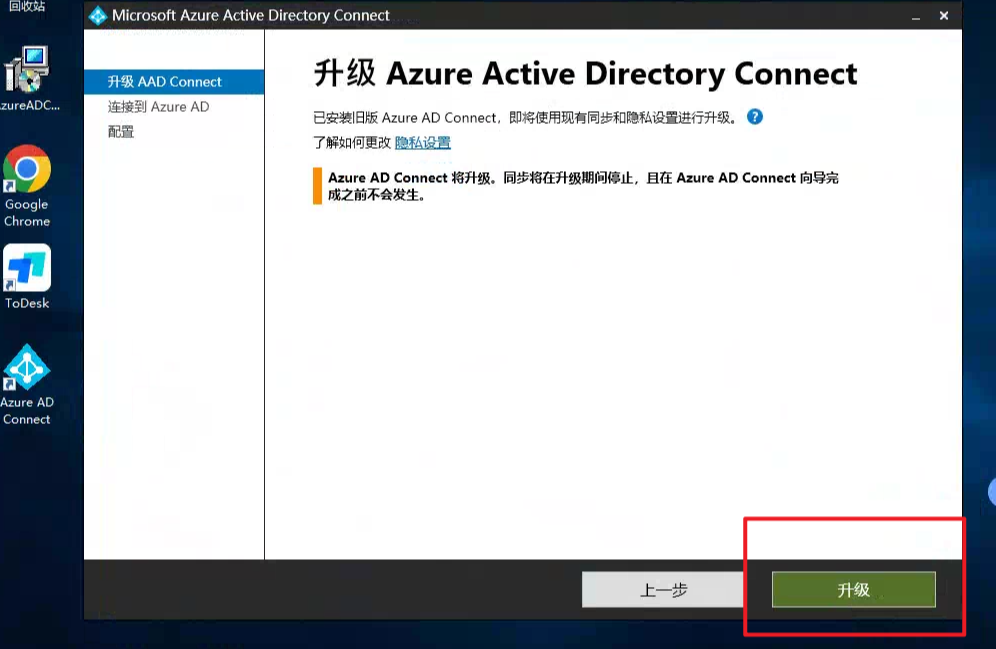Click the 上一步 back button

click(663, 590)
